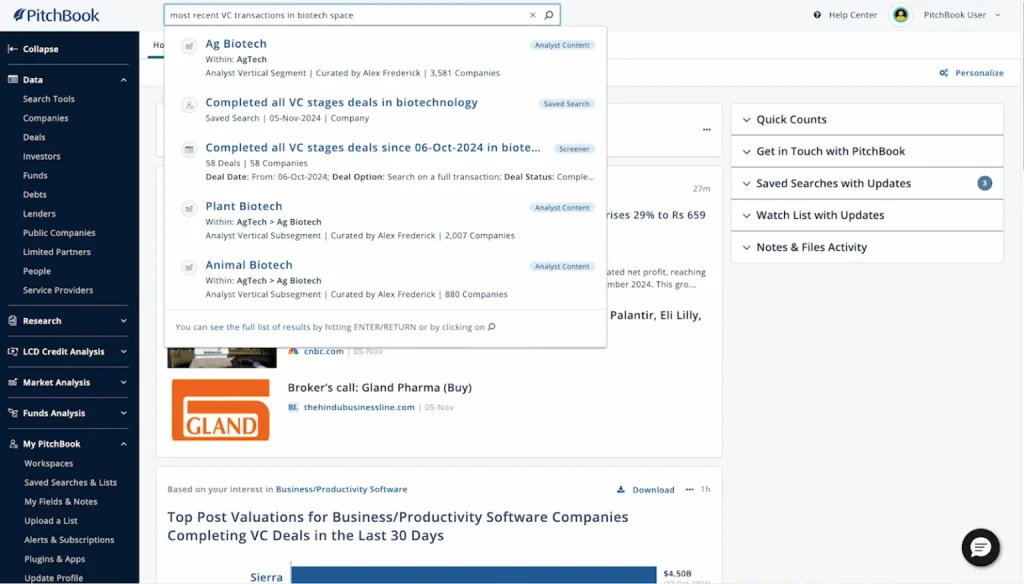Expand the Quick Counts panel
1024x584 pixels.
point(746,119)
